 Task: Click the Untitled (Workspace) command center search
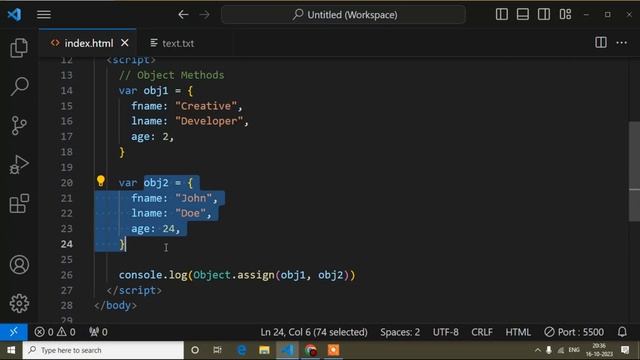click(343, 15)
